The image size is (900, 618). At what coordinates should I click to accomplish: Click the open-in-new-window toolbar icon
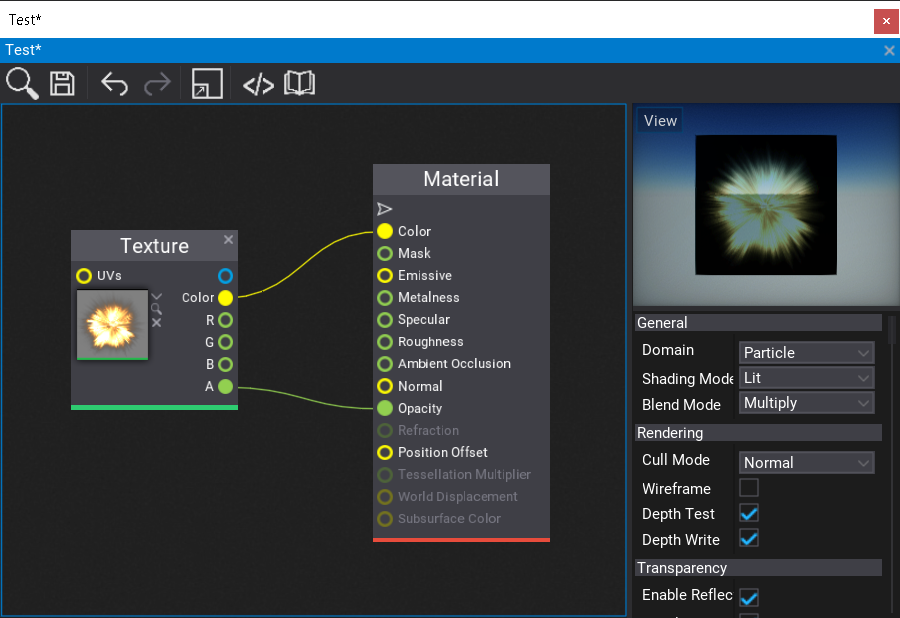pyautogui.click(x=207, y=84)
